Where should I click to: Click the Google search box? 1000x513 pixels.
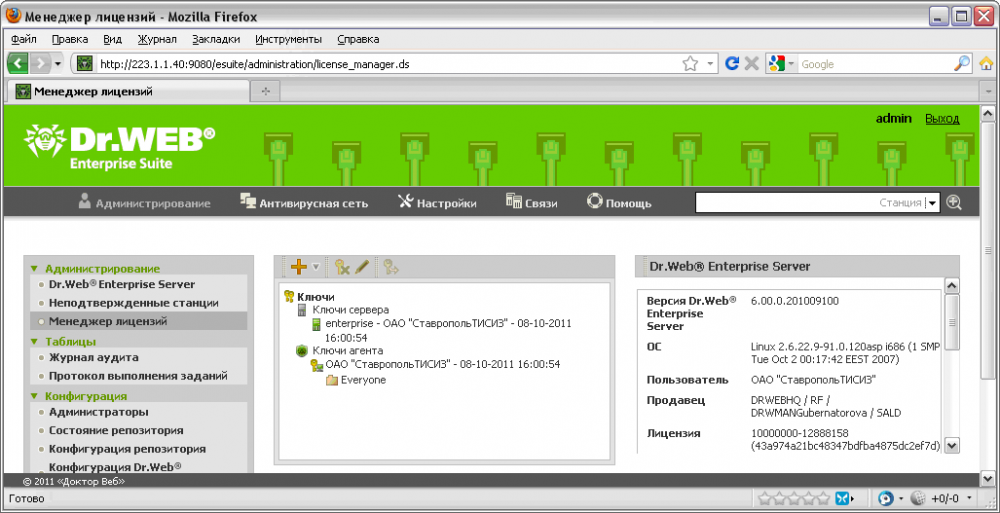click(x=874, y=64)
